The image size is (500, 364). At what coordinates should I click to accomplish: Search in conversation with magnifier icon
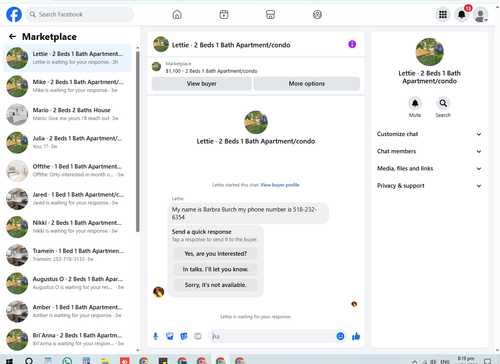443,103
